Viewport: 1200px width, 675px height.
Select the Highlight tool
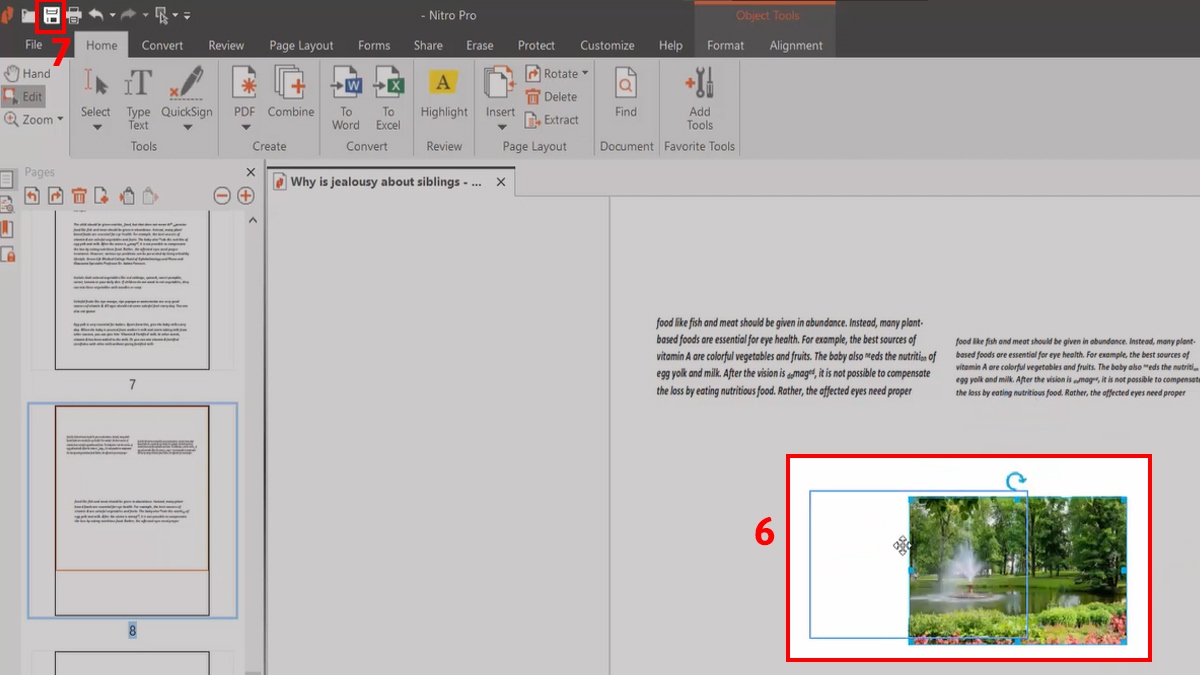coord(444,94)
